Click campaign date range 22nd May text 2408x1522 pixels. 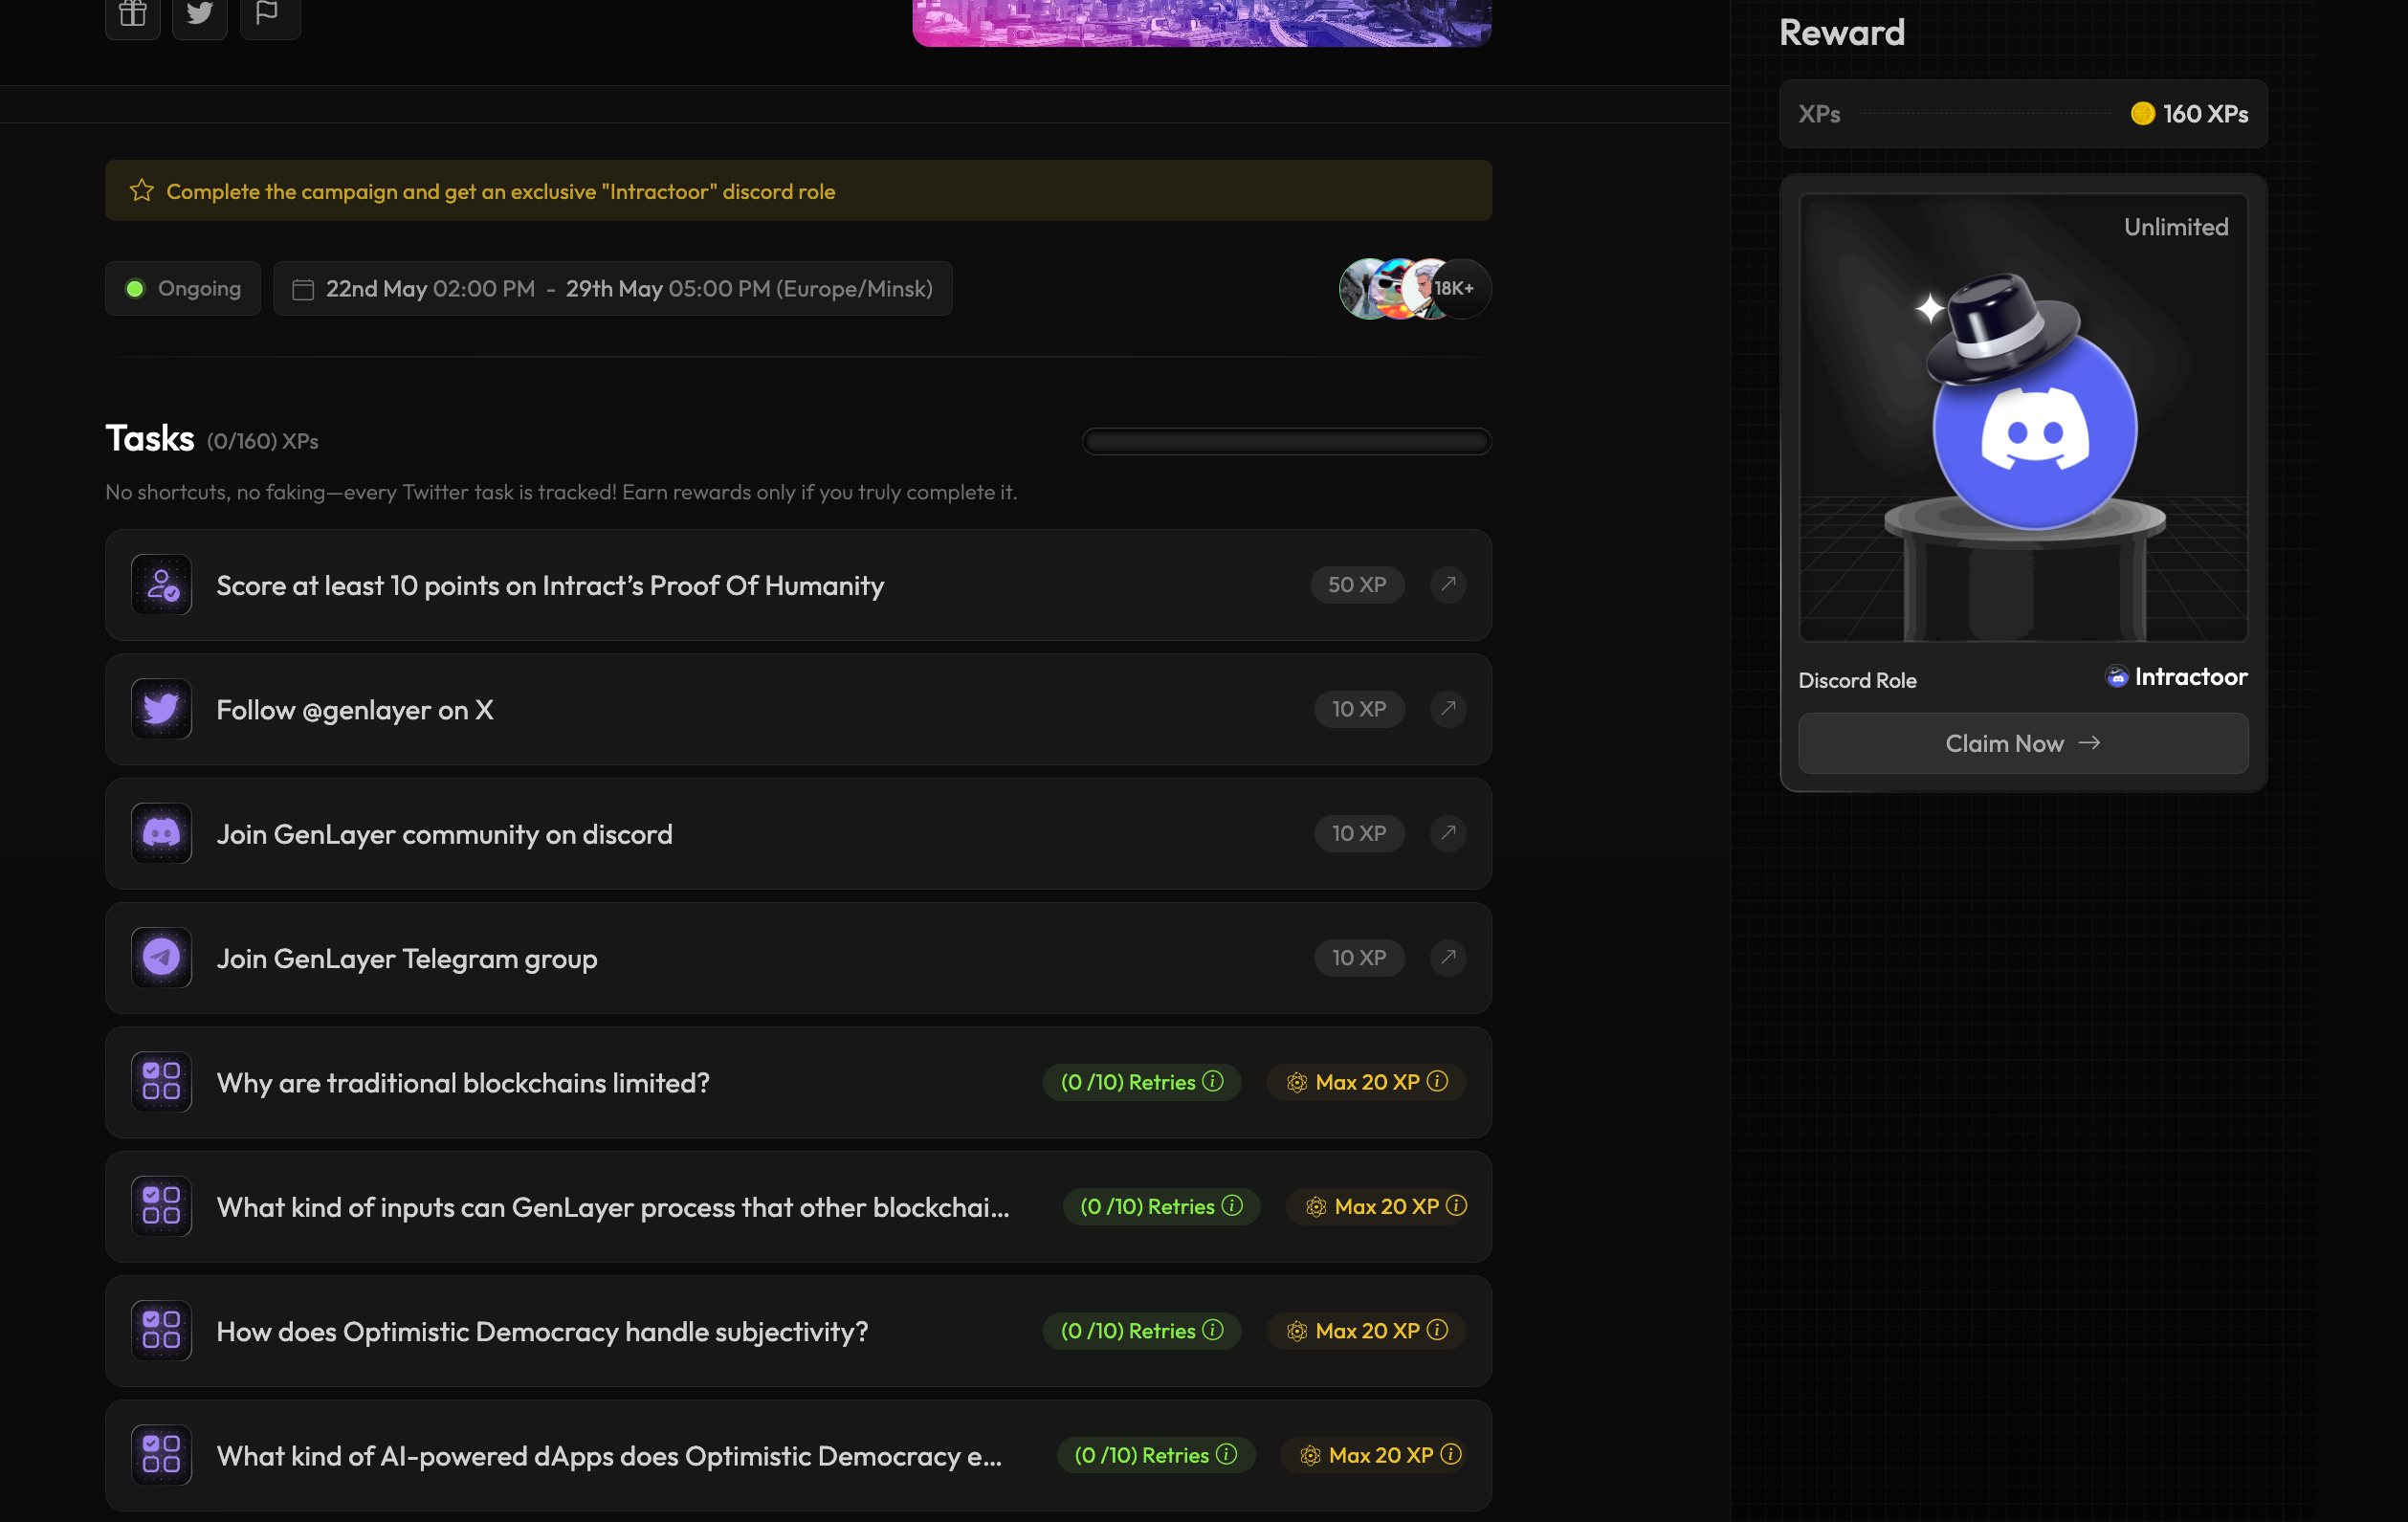click(629, 289)
